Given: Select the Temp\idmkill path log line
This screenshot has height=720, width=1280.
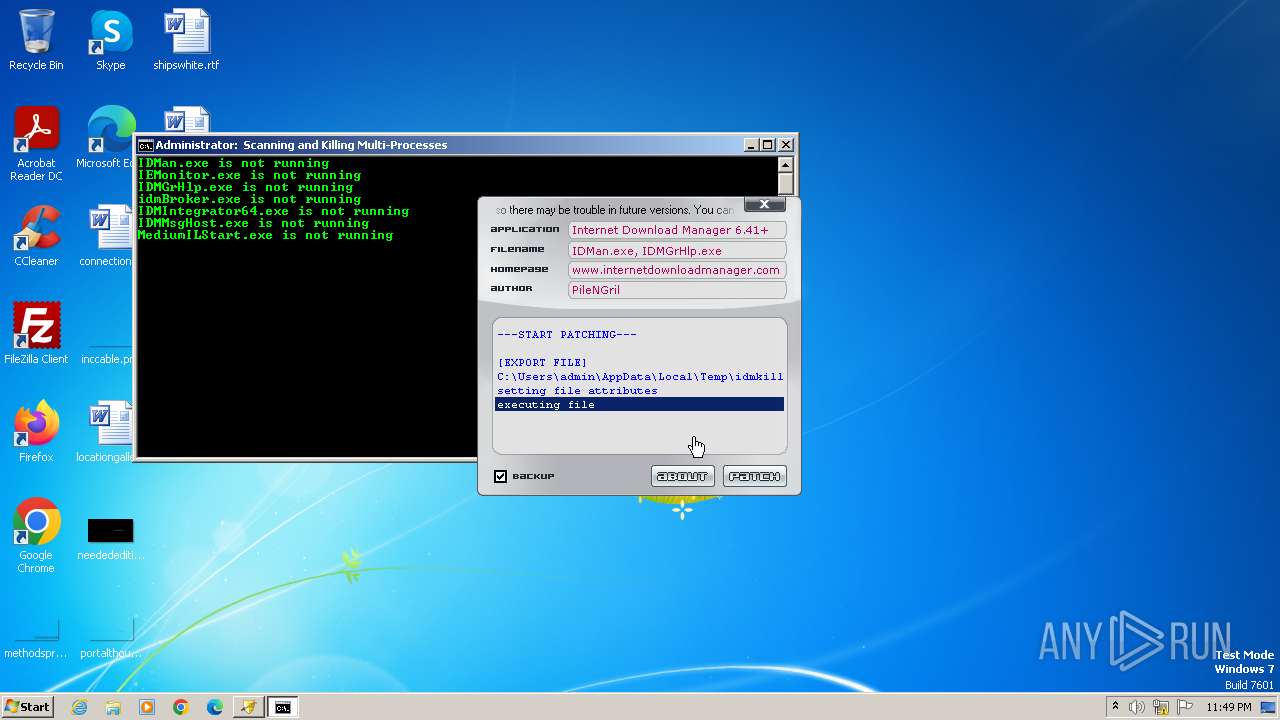Looking at the screenshot, I should point(640,377).
